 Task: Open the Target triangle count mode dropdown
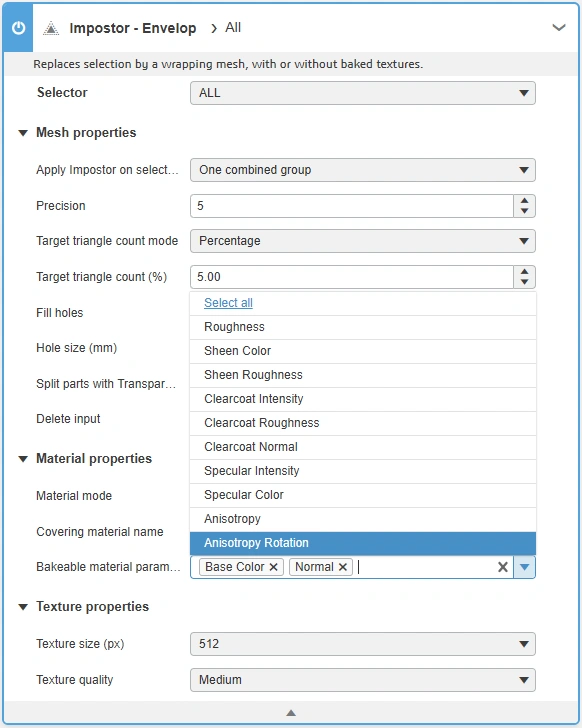click(362, 241)
